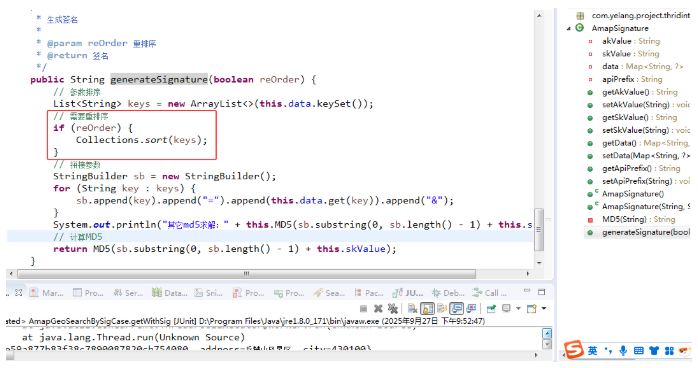Click Sogou voice input microphone
Viewport: 698px width, 368px height.
tap(623, 351)
